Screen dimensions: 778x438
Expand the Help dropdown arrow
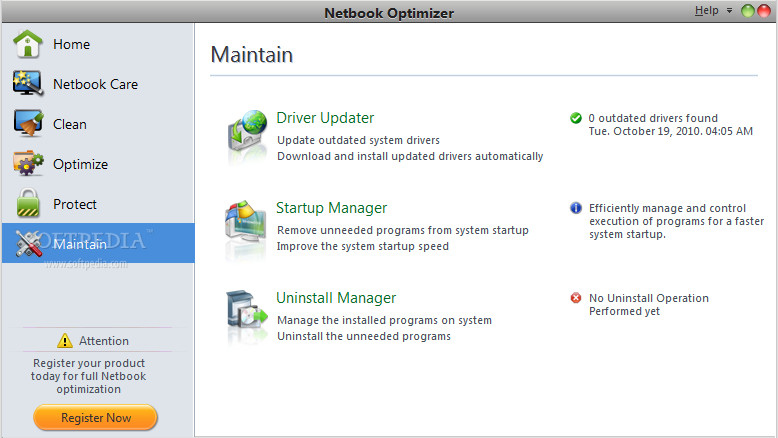pyautogui.click(x=729, y=10)
